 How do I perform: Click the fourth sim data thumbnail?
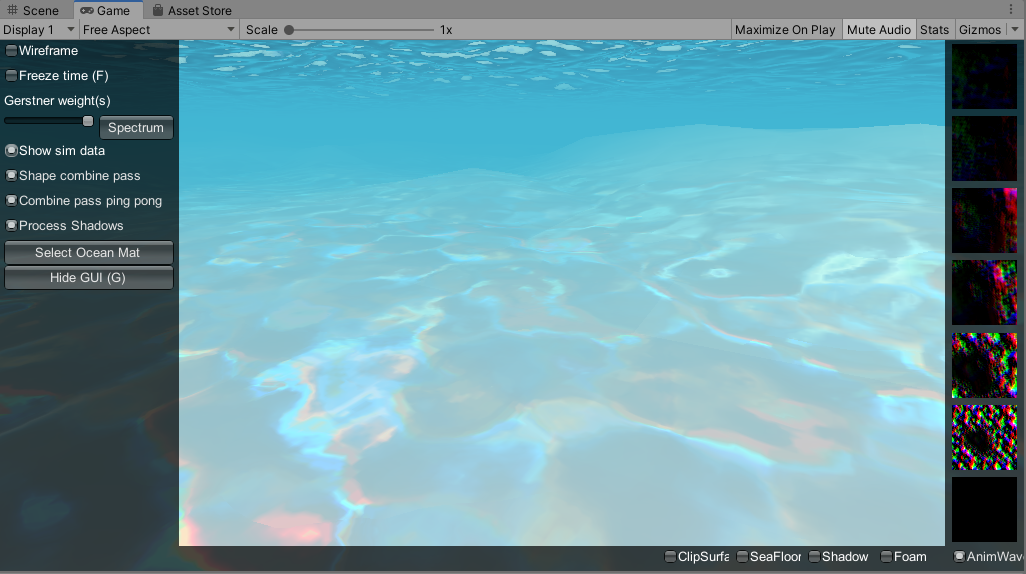(984, 293)
